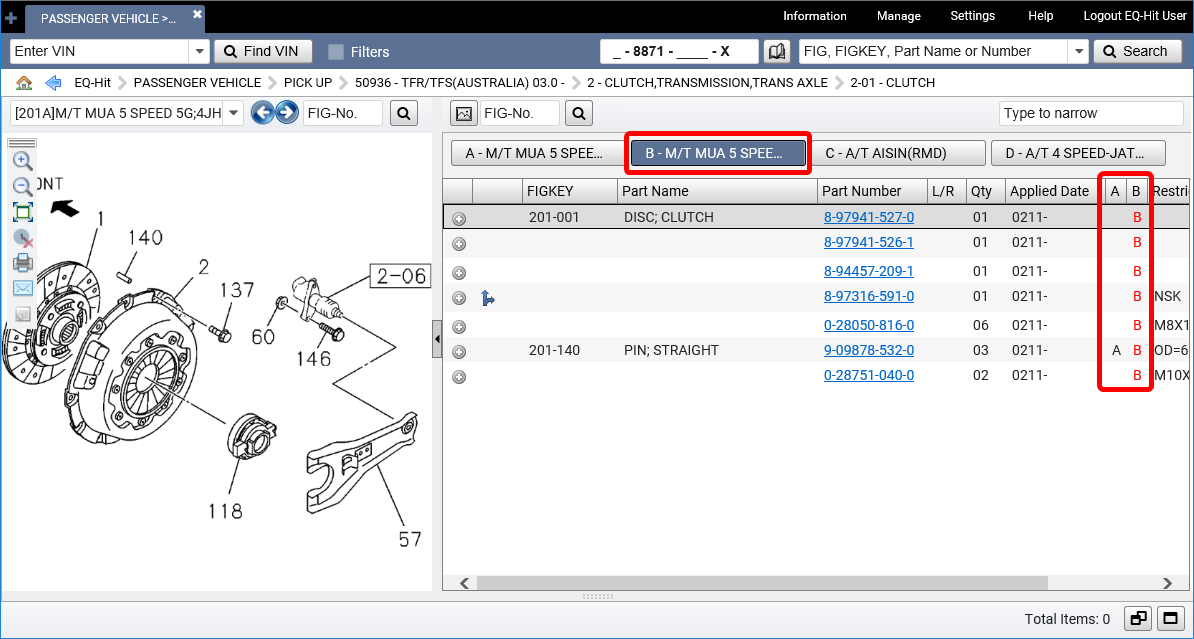Open the Help menu
The width and height of the screenshot is (1194, 639).
(x=1040, y=16)
